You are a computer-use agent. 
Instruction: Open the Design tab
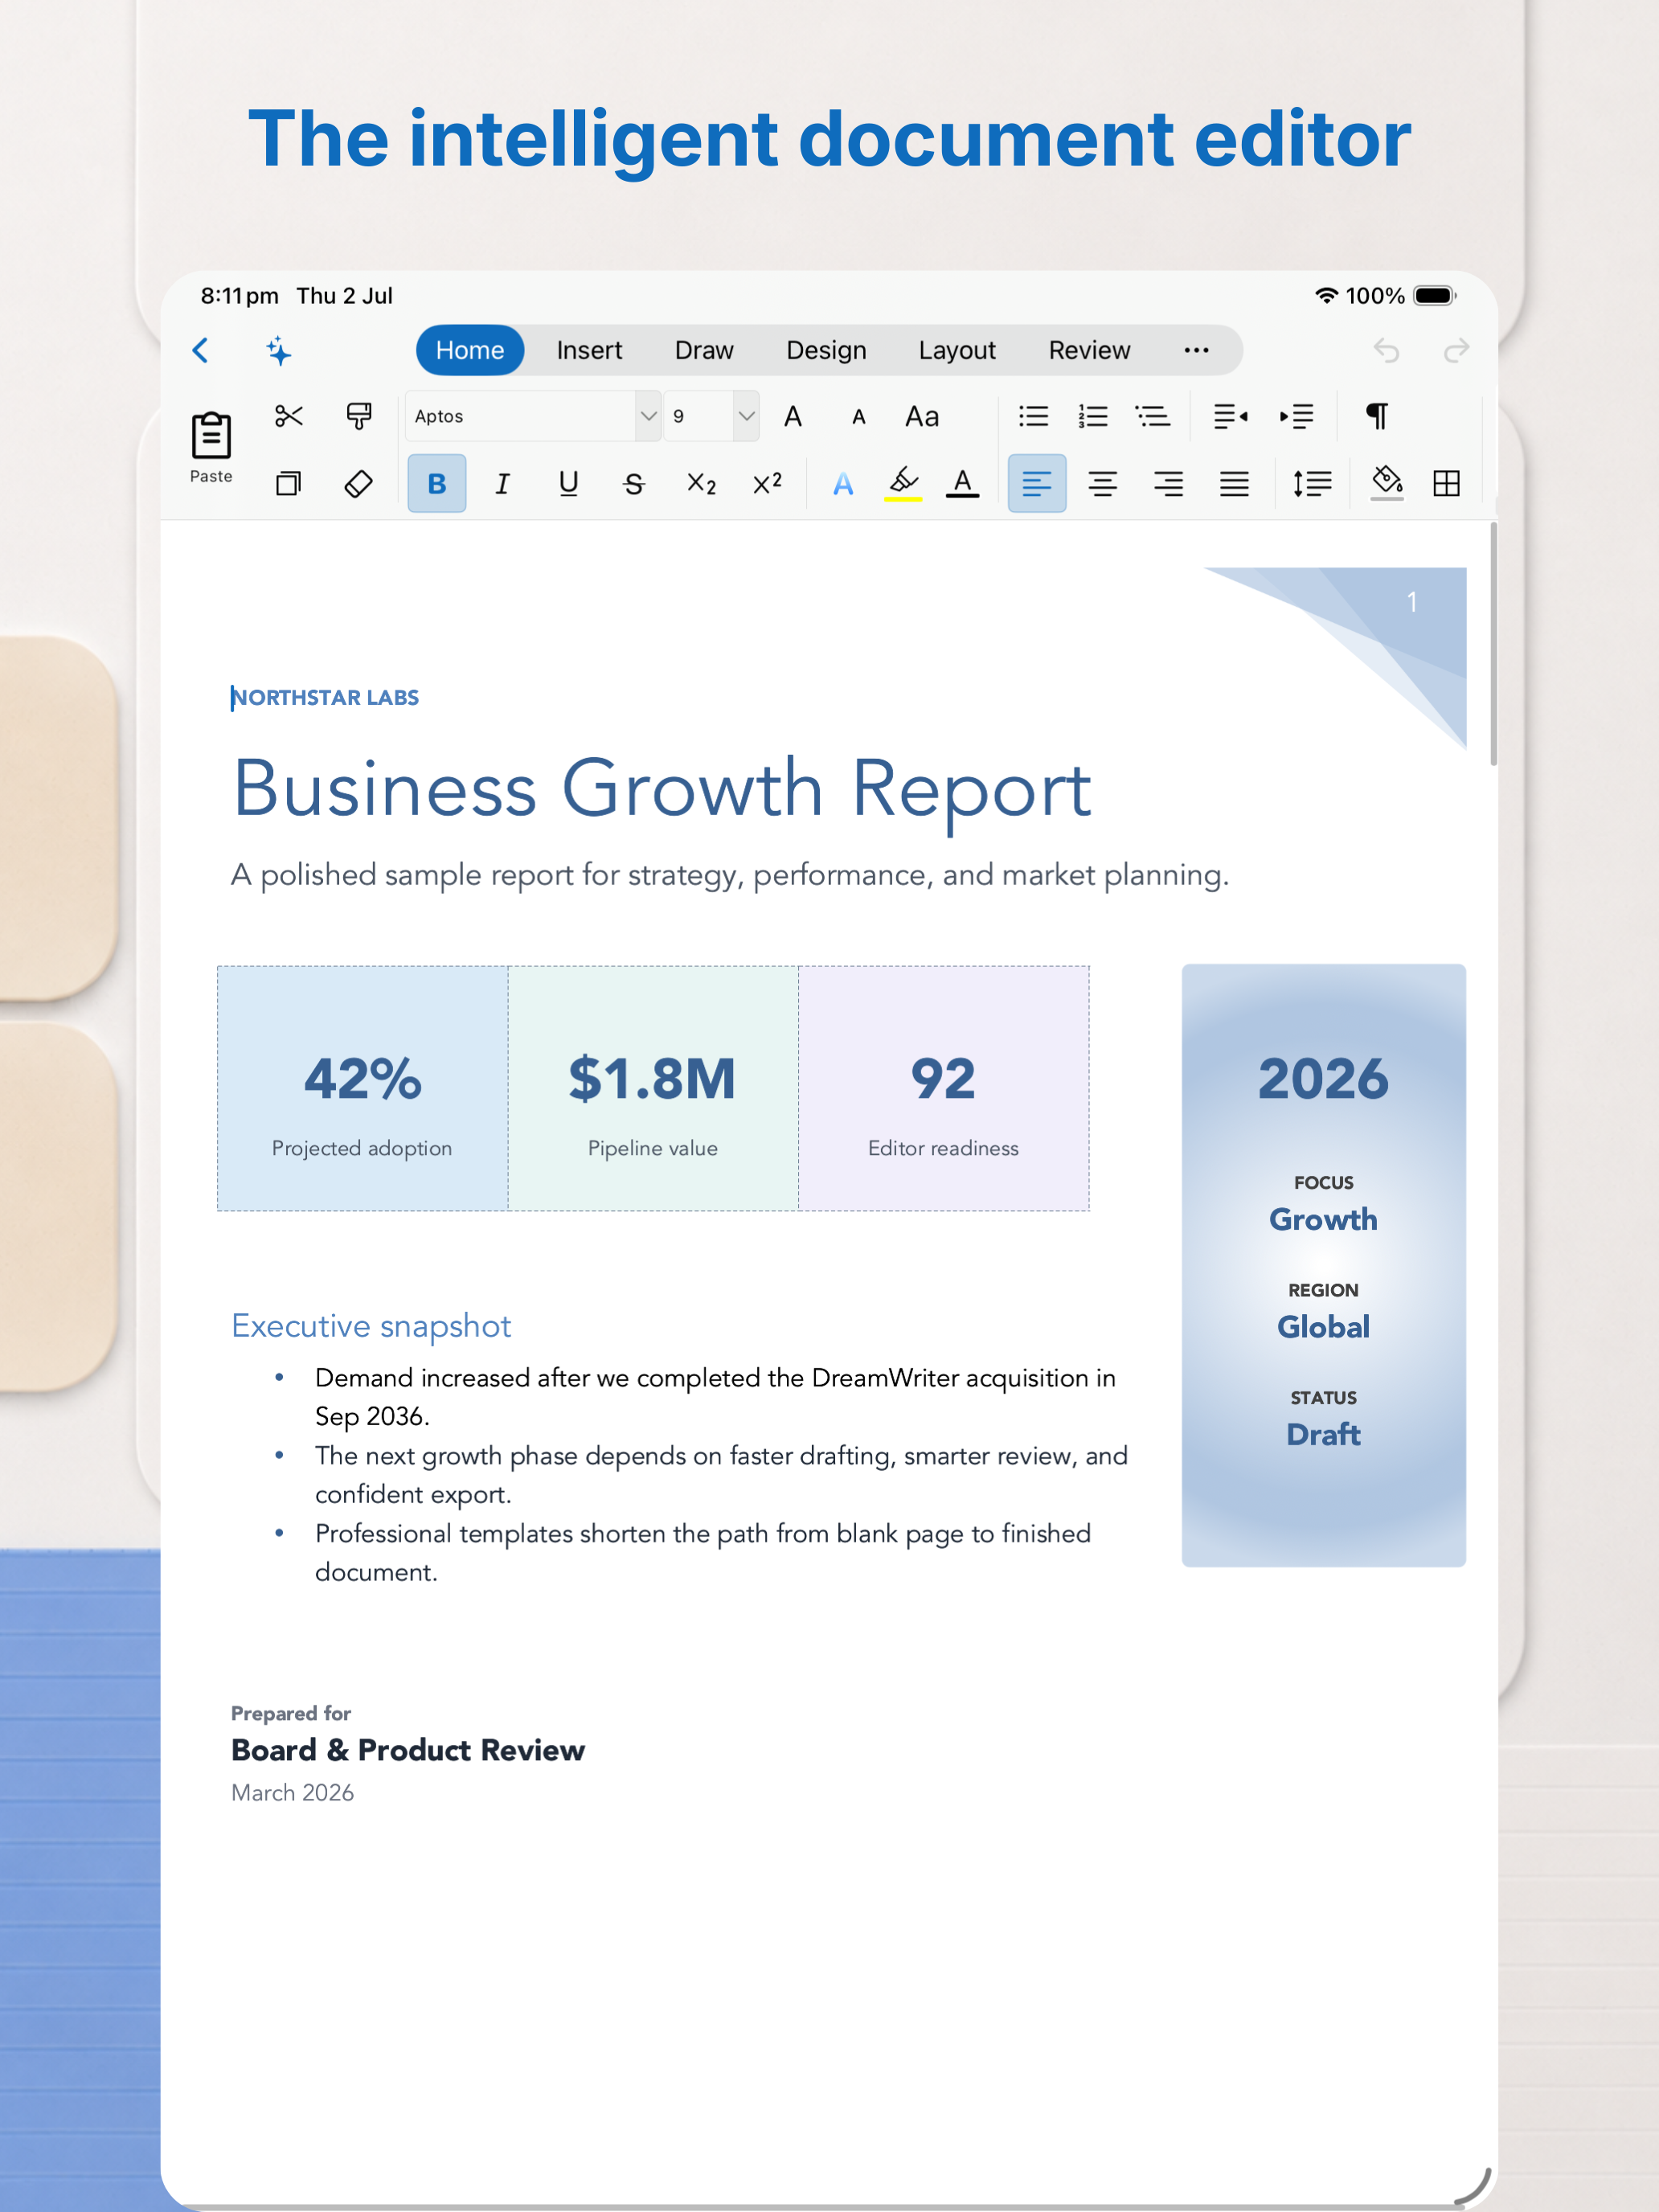tap(826, 350)
